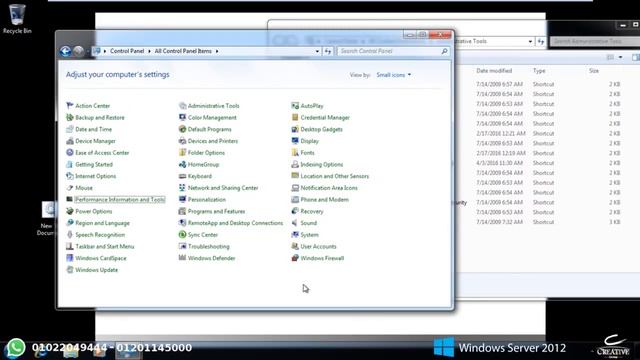Click the Search Administrative Tools field
This screenshot has width=640, height=360.
[x=595, y=42]
